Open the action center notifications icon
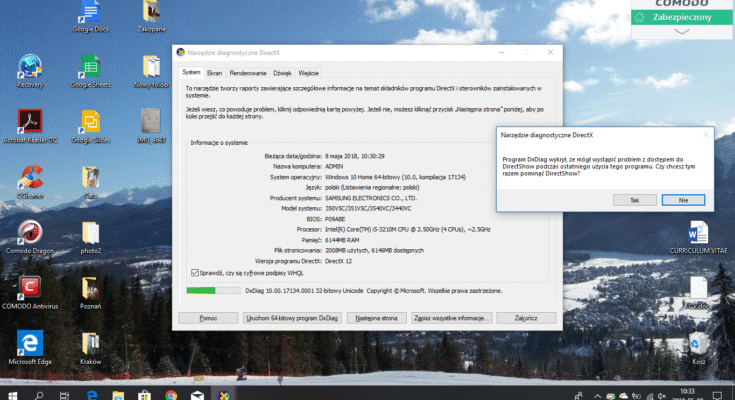Image resolution: width=735 pixels, height=400 pixels. pyautogui.click(x=717, y=396)
